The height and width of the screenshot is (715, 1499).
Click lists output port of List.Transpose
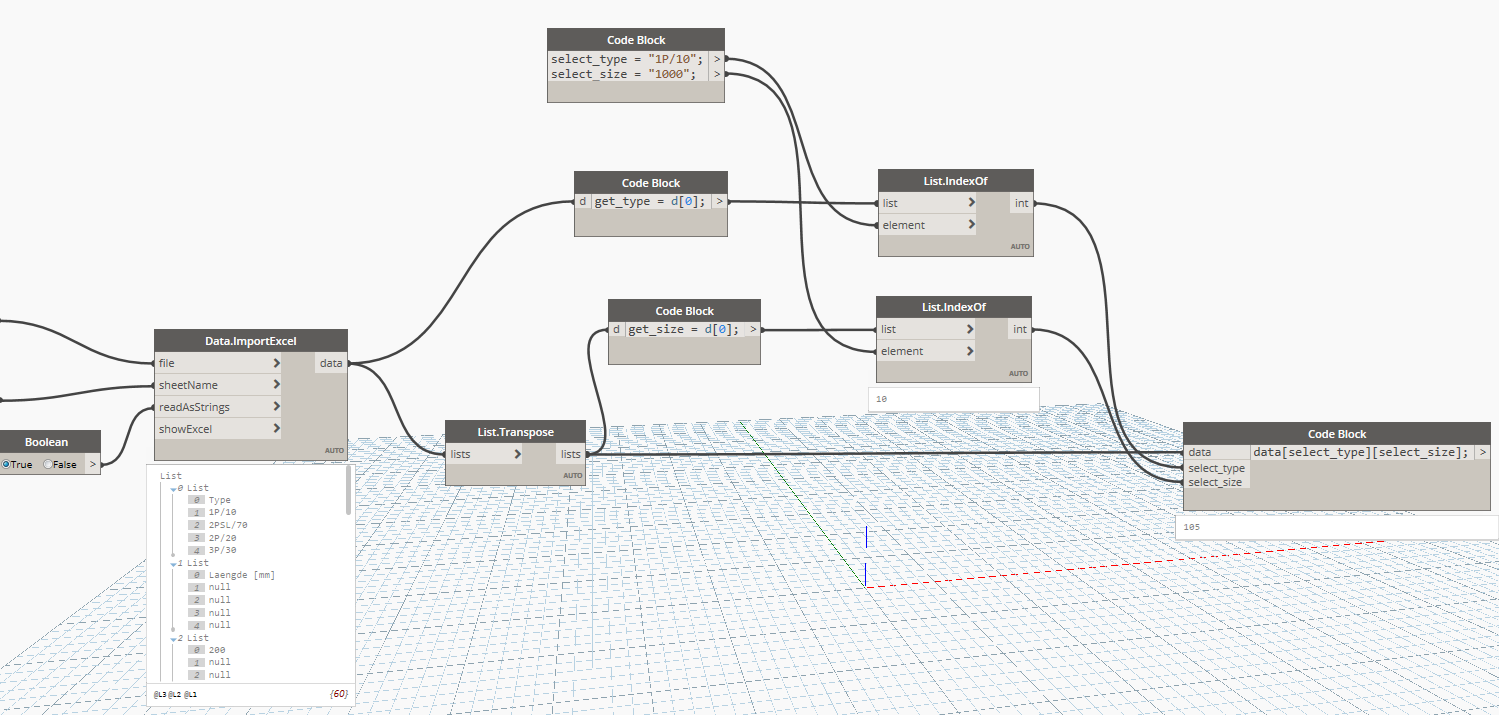point(570,454)
